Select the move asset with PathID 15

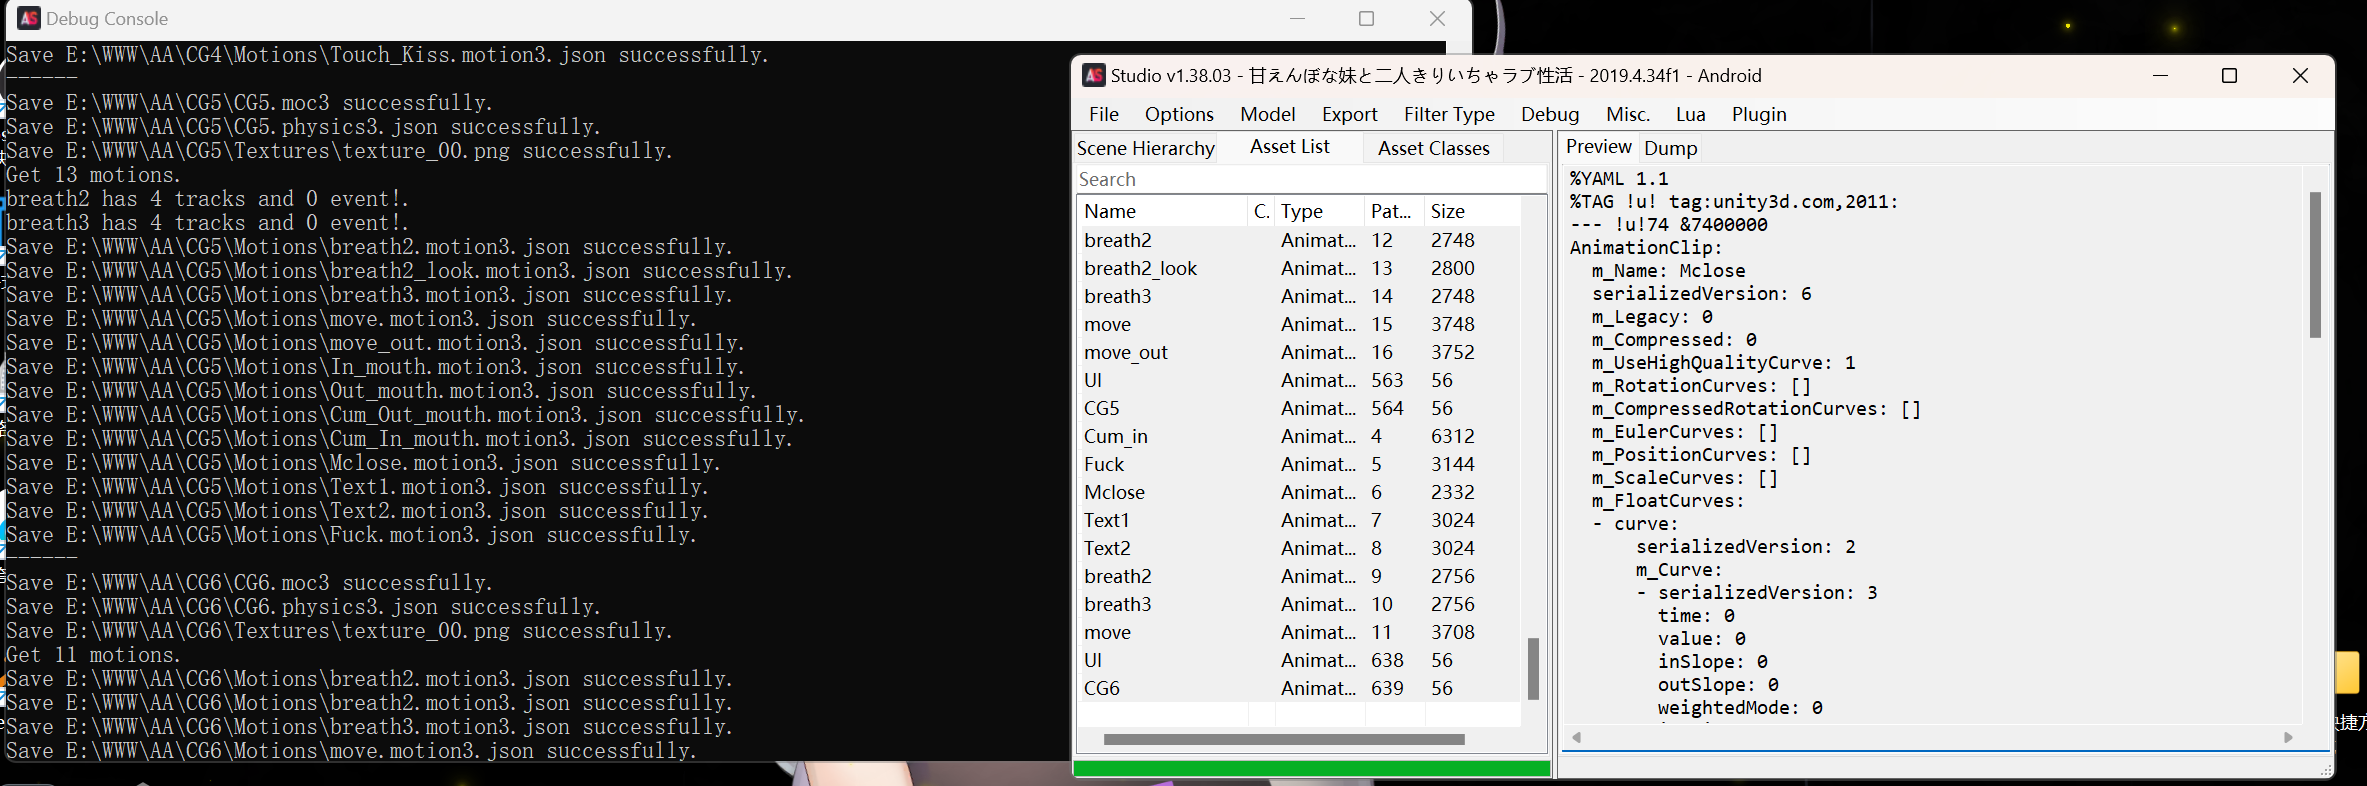pos(1298,324)
